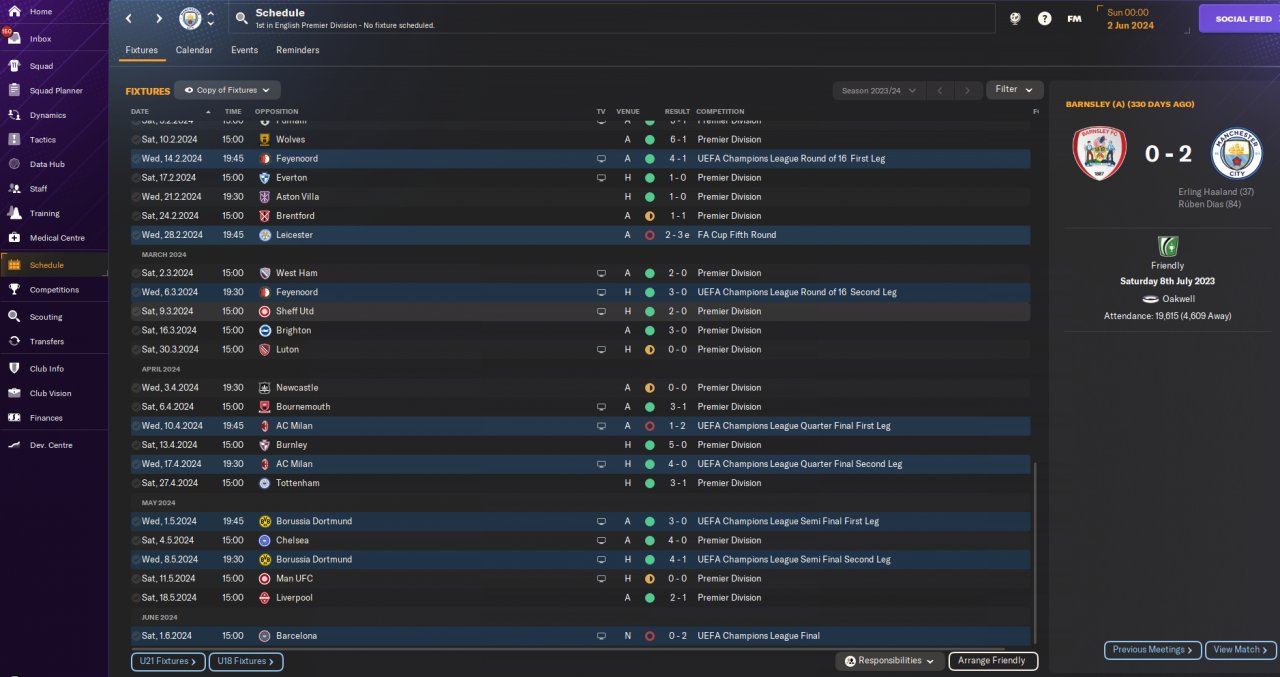
Task: Open Training in the sidebar
Action: point(54,213)
